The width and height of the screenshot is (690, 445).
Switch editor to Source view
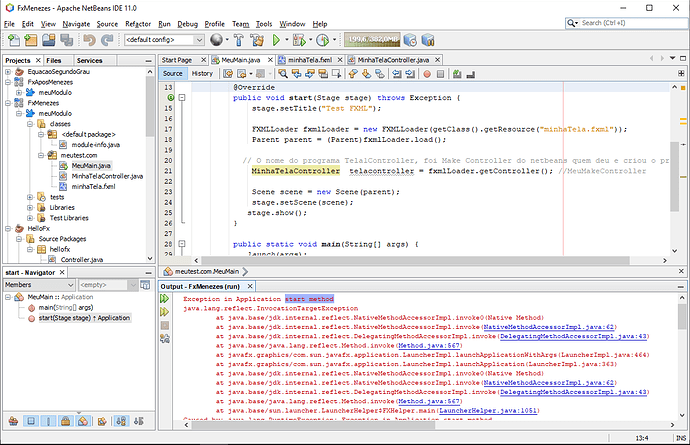[x=172, y=74]
